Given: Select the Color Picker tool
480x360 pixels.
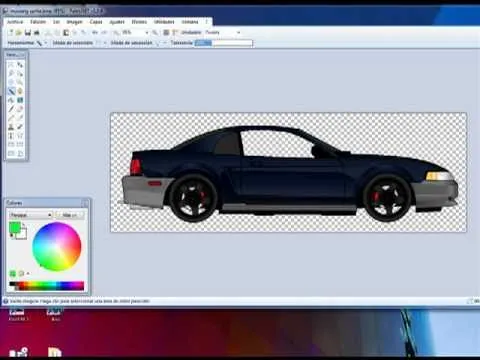Looking at the screenshot, I should [20, 118].
